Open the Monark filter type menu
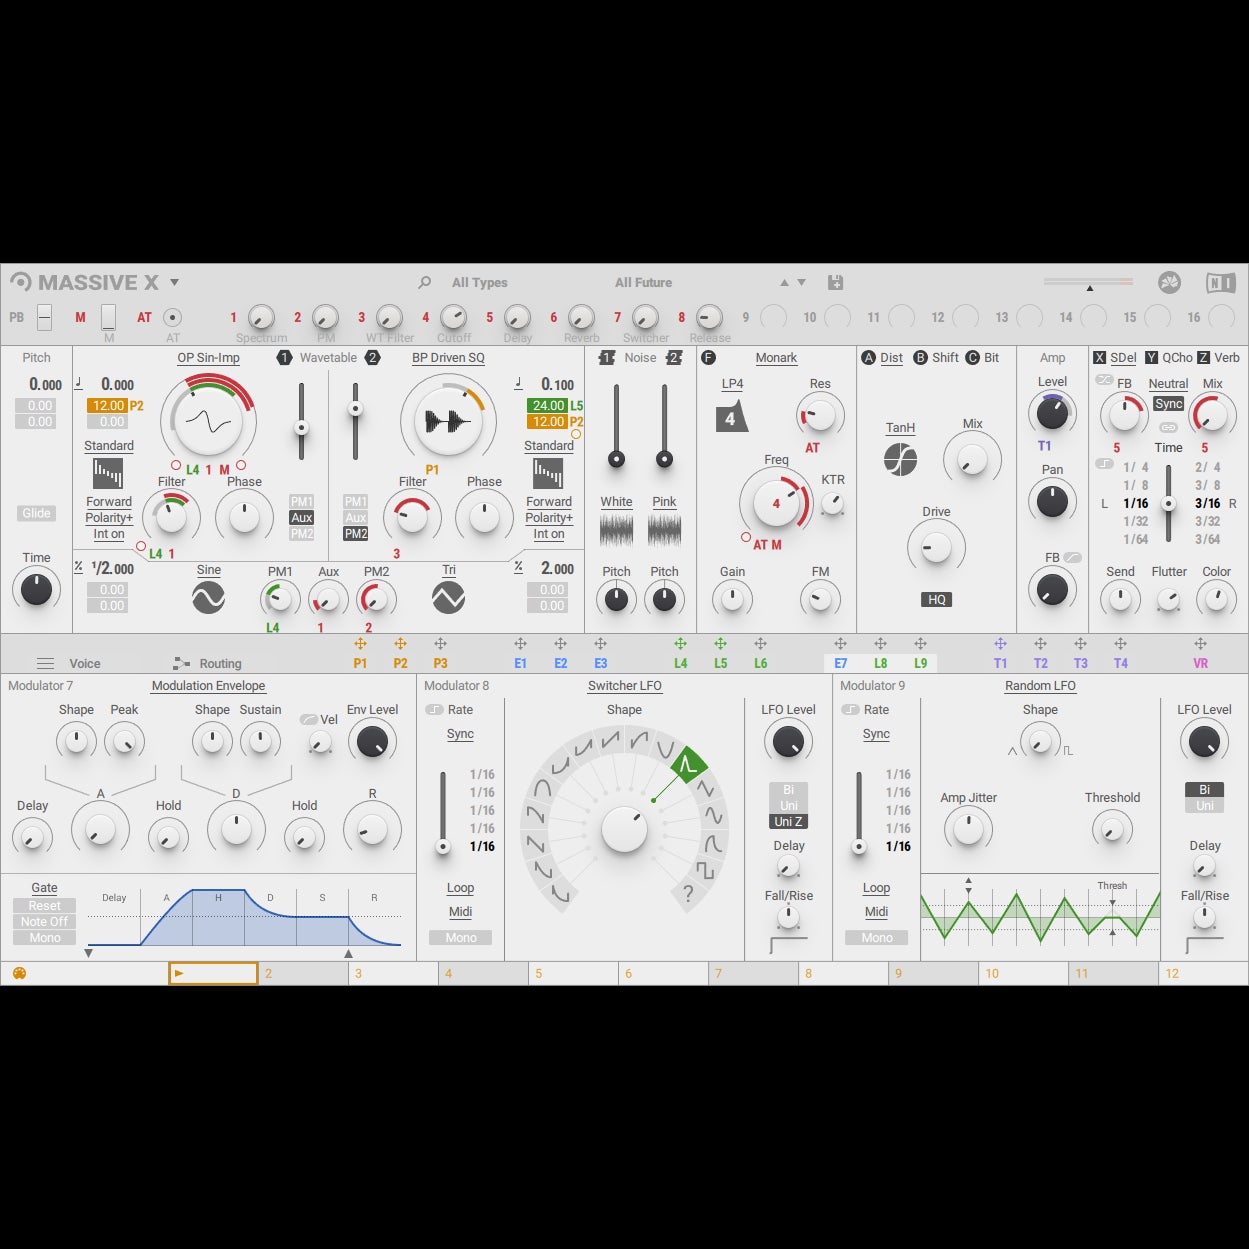Image resolution: width=1249 pixels, height=1249 pixels. (x=776, y=358)
